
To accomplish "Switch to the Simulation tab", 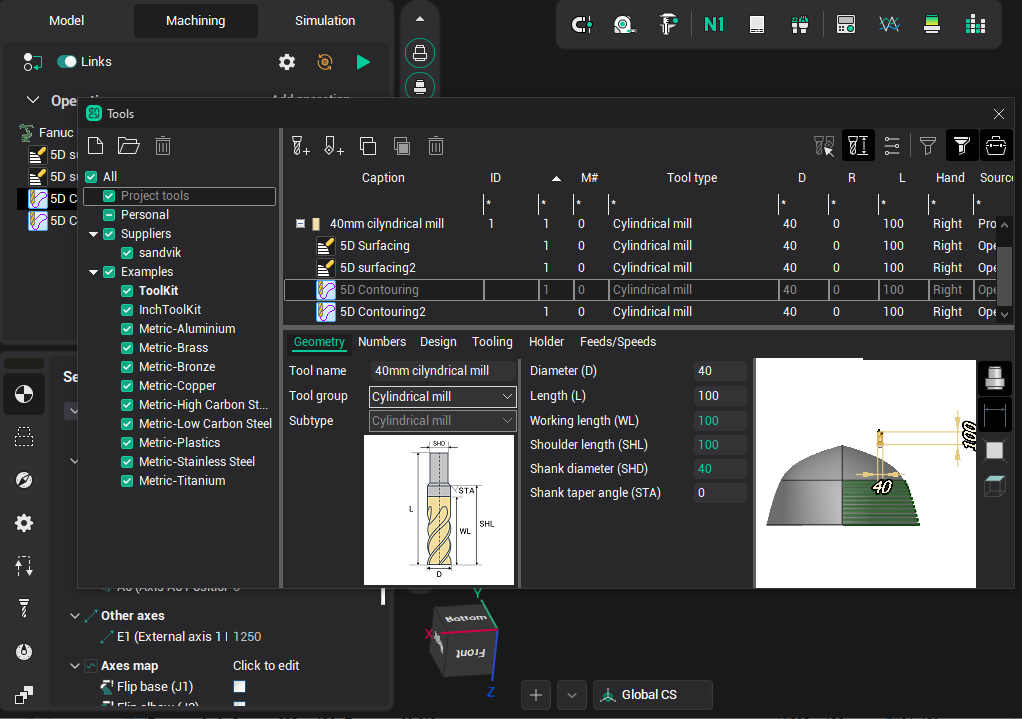I will [325, 21].
